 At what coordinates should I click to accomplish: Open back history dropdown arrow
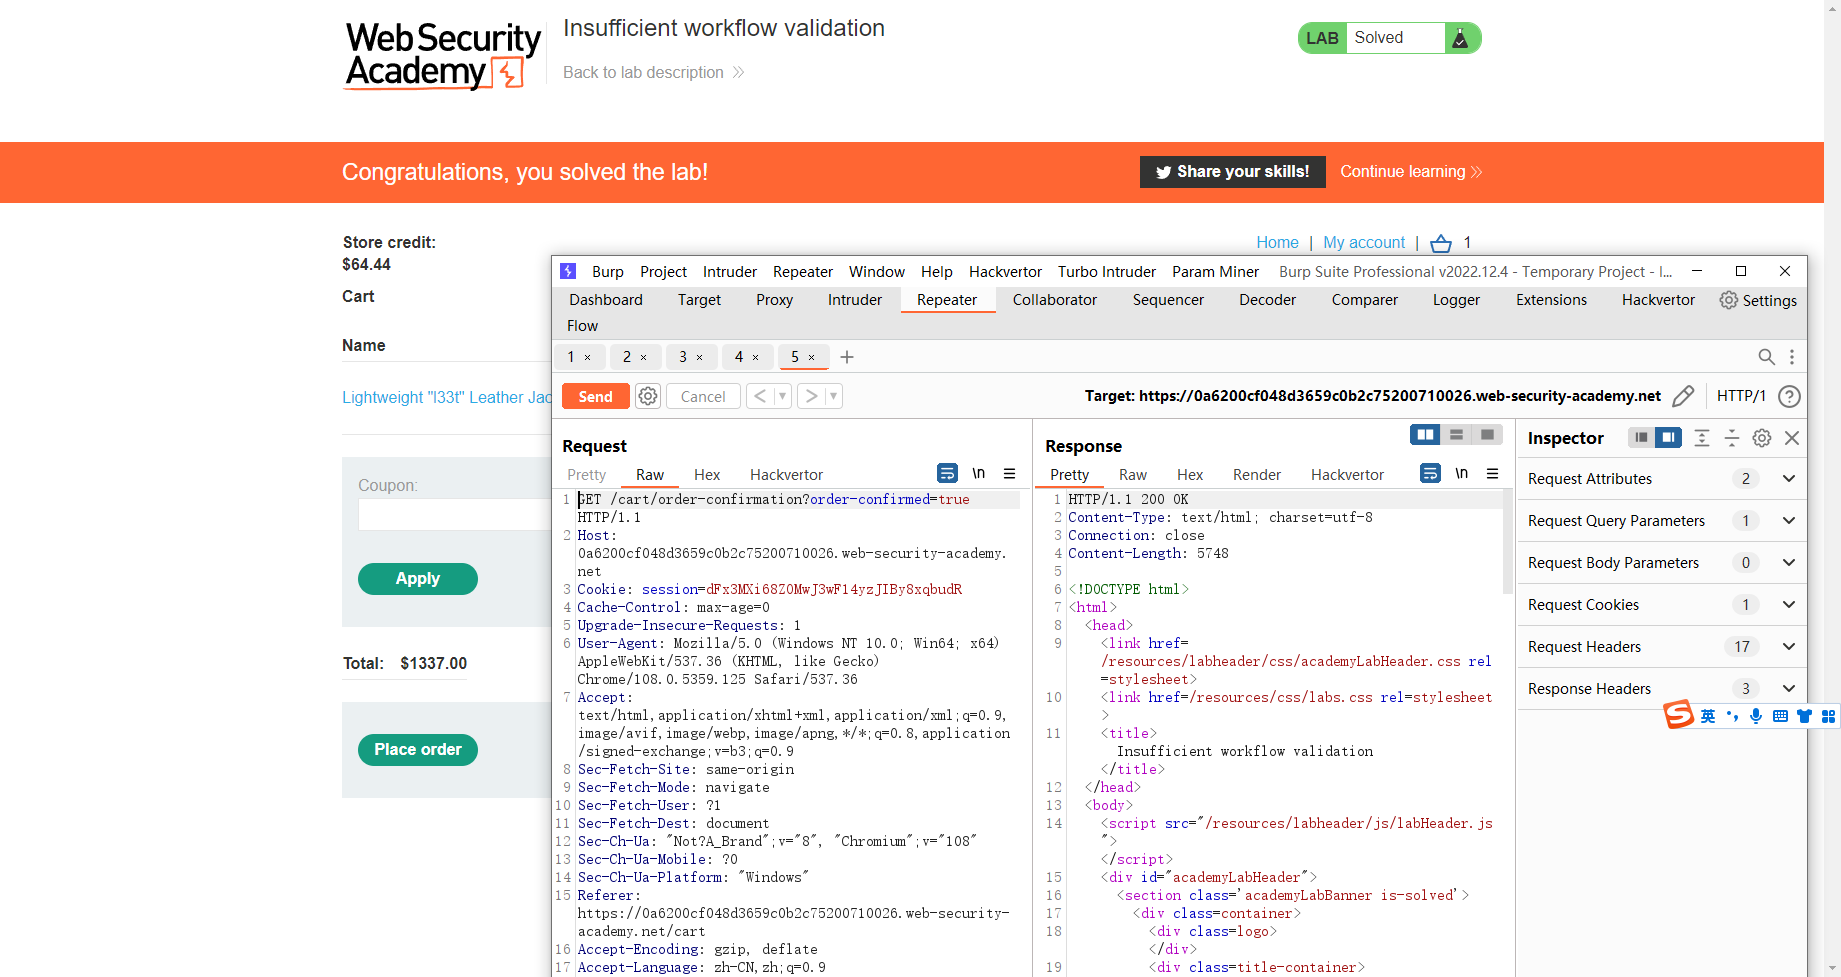click(782, 396)
